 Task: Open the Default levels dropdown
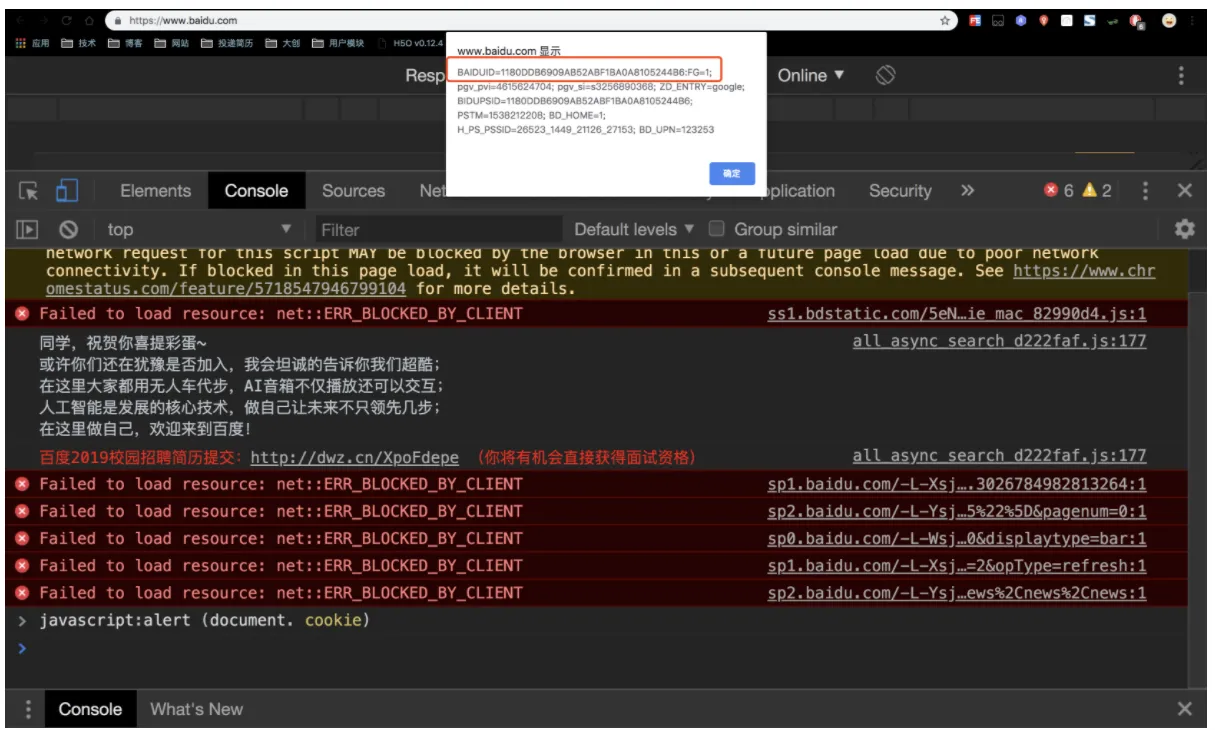(x=634, y=229)
